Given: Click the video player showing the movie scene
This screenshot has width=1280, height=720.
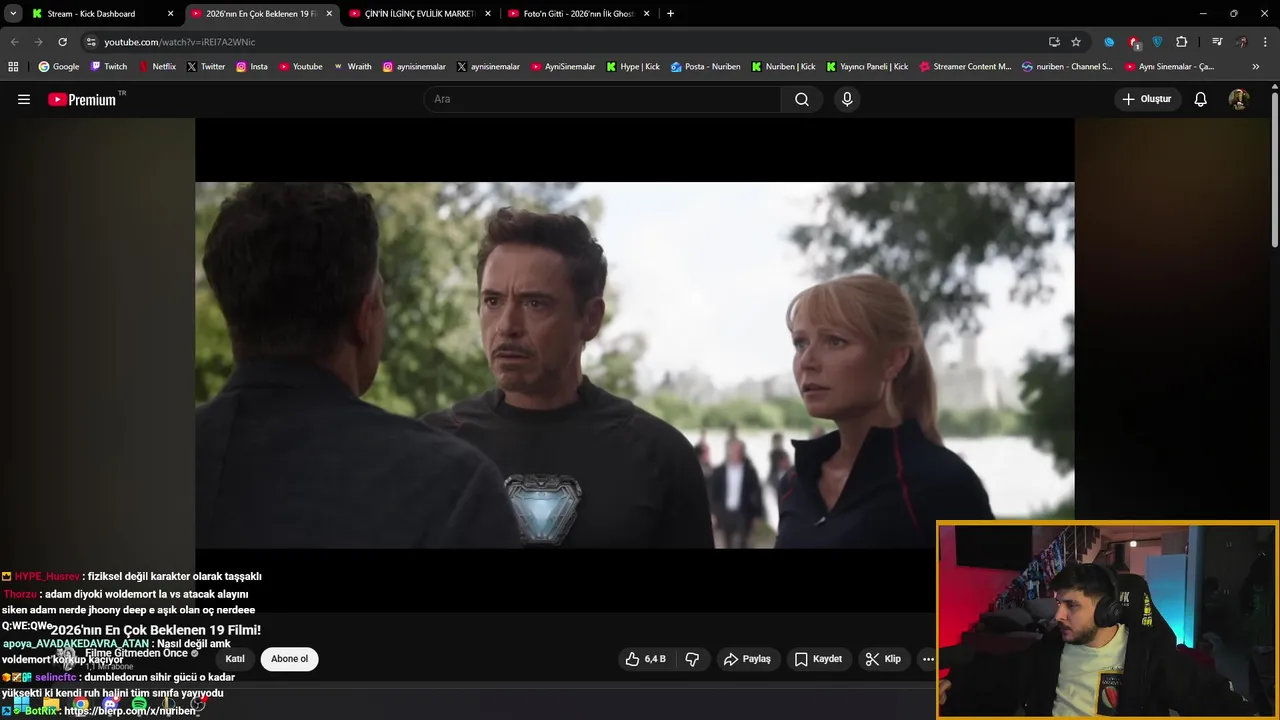Looking at the screenshot, I should pos(634,365).
